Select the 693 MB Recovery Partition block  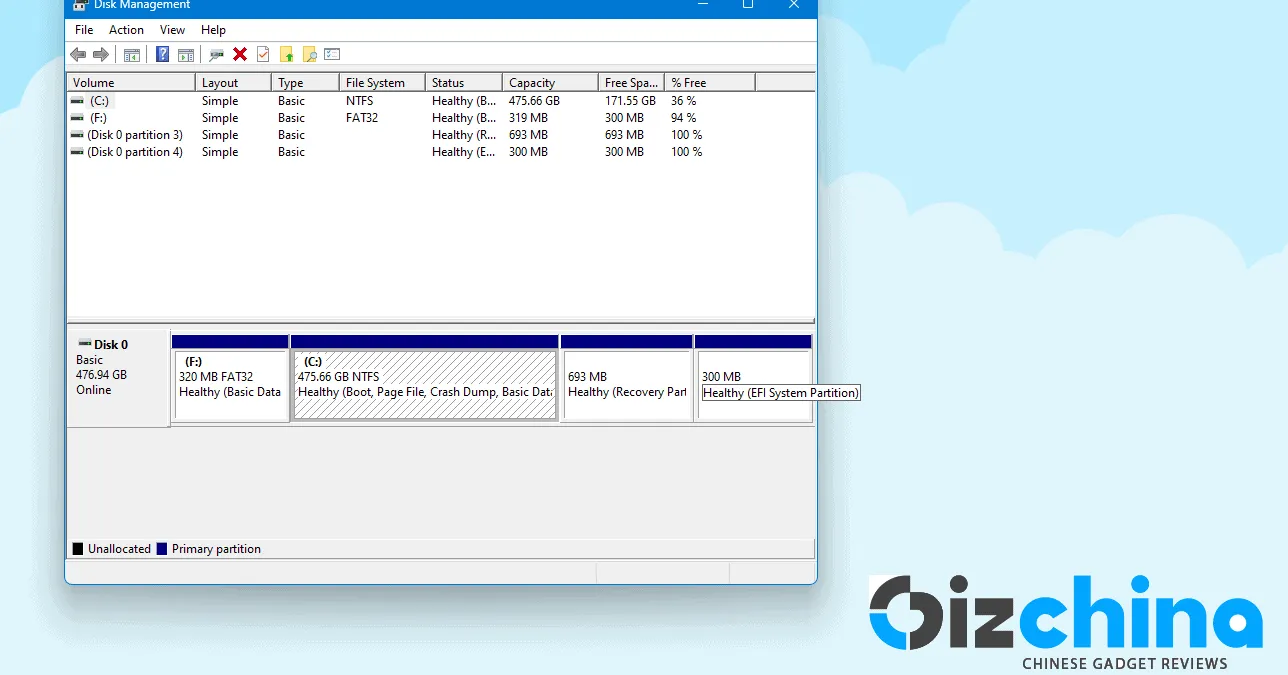point(626,385)
